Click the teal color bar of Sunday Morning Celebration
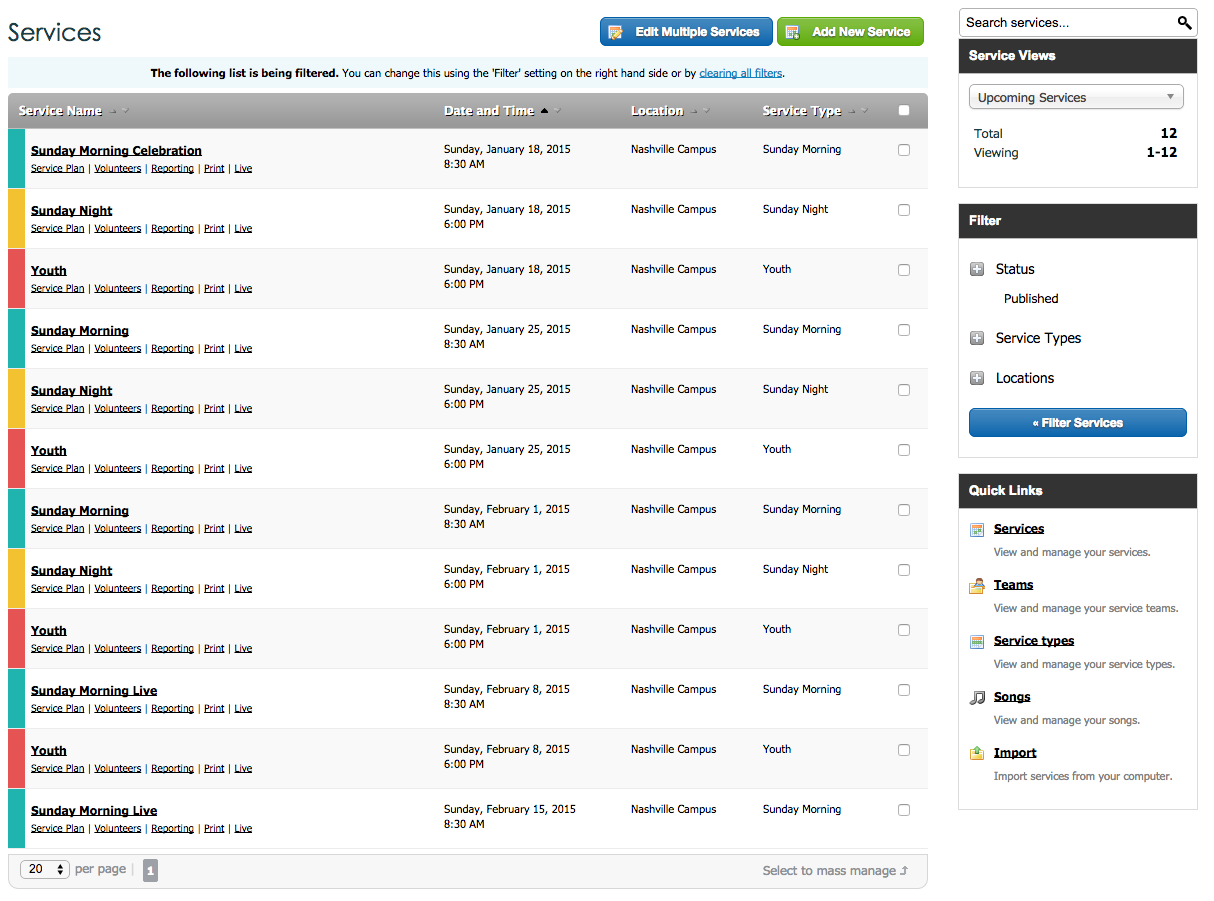 pyautogui.click(x=16, y=158)
